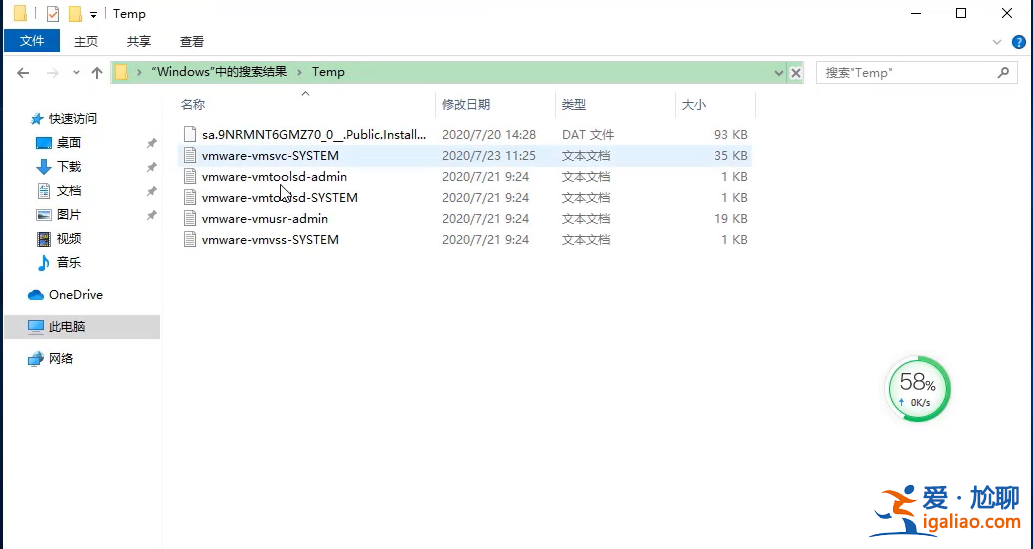Select 网络 in the navigation pane

coord(61,359)
